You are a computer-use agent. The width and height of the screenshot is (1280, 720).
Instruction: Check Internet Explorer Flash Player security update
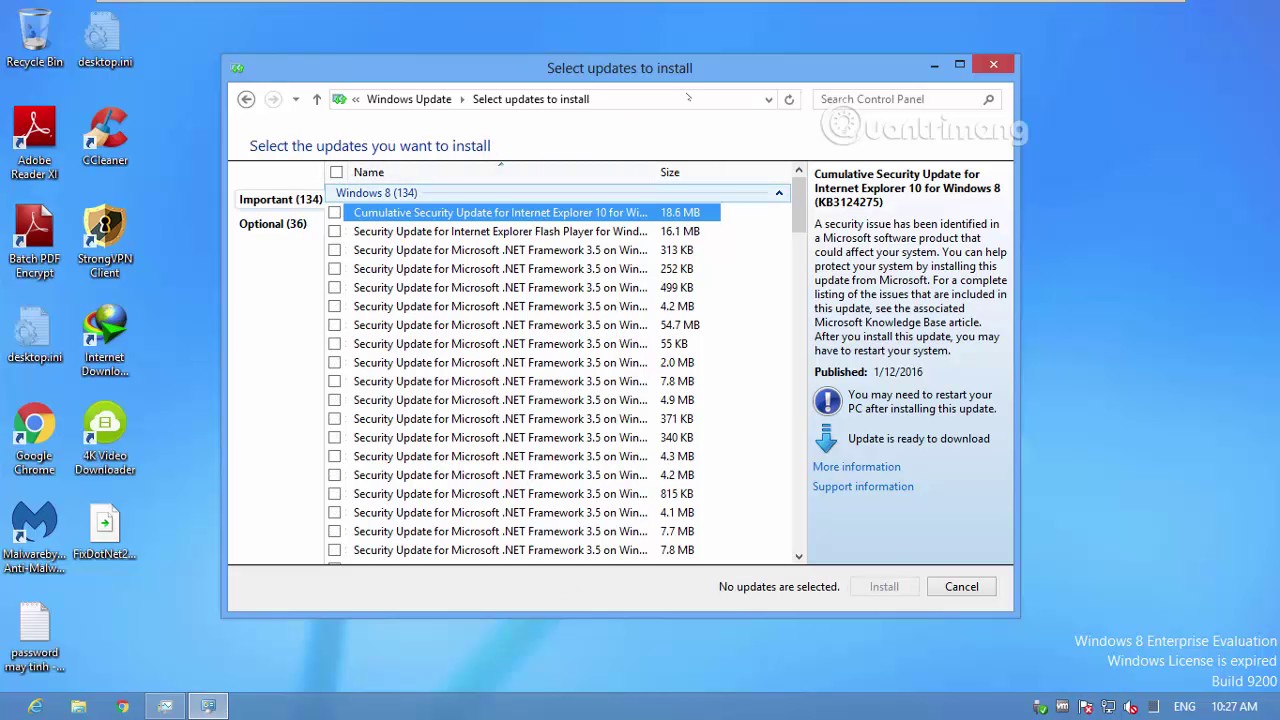[335, 232]
